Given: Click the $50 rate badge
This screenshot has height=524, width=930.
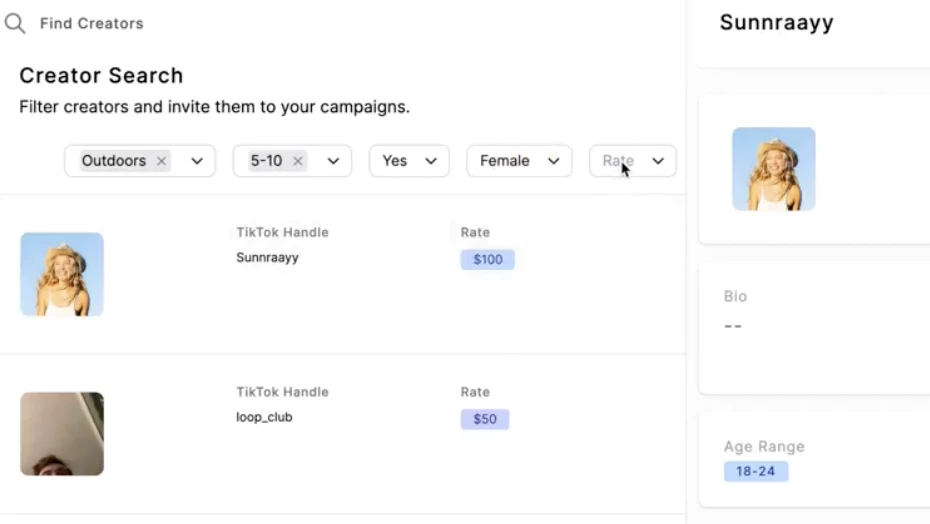Looking at the screenshot, I should [x=485, y=419].
